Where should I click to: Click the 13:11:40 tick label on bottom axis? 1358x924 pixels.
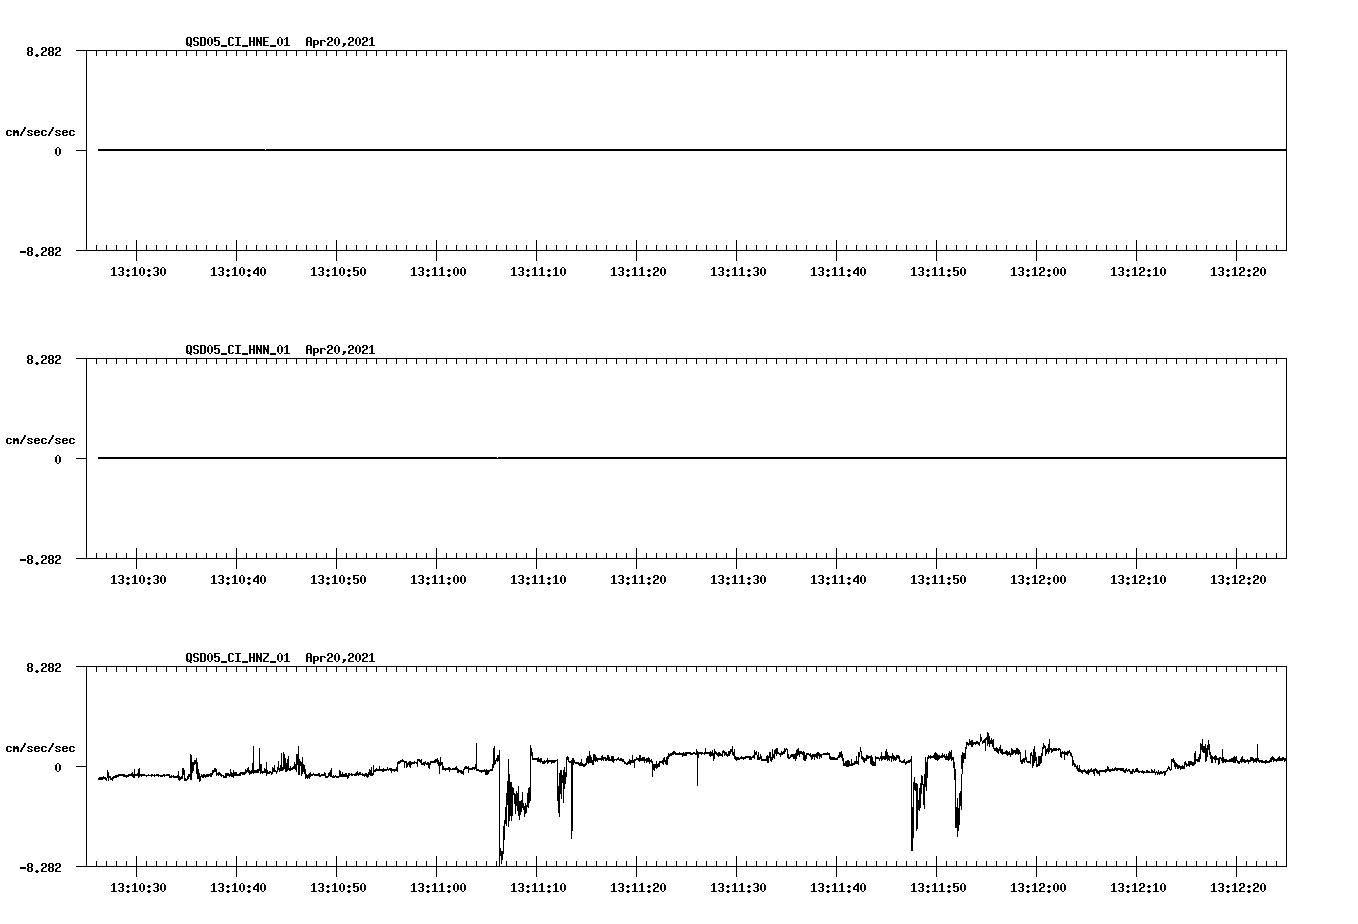coord(840,888)
